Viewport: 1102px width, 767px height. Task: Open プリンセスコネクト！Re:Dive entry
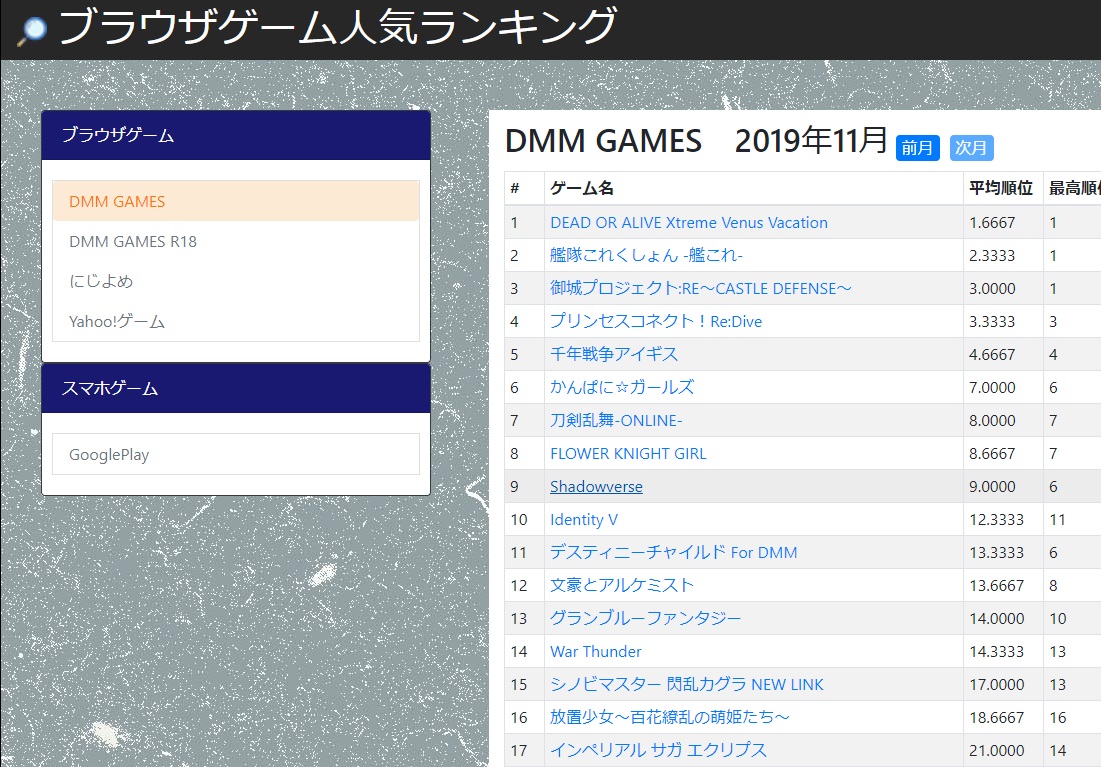[656, 321]
